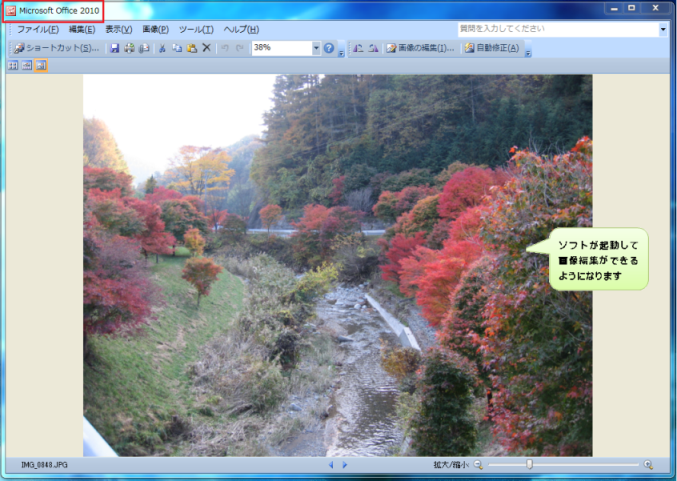The height and width of the screenshot is (481, 677).
Task: Click the Microsoft Office 2010 title icon
Action: (11, 11)
